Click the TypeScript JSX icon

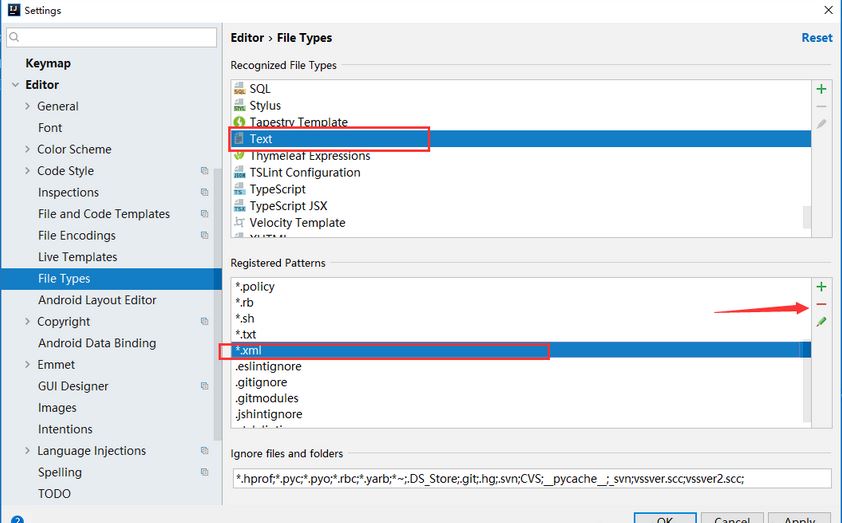(239, 206)
